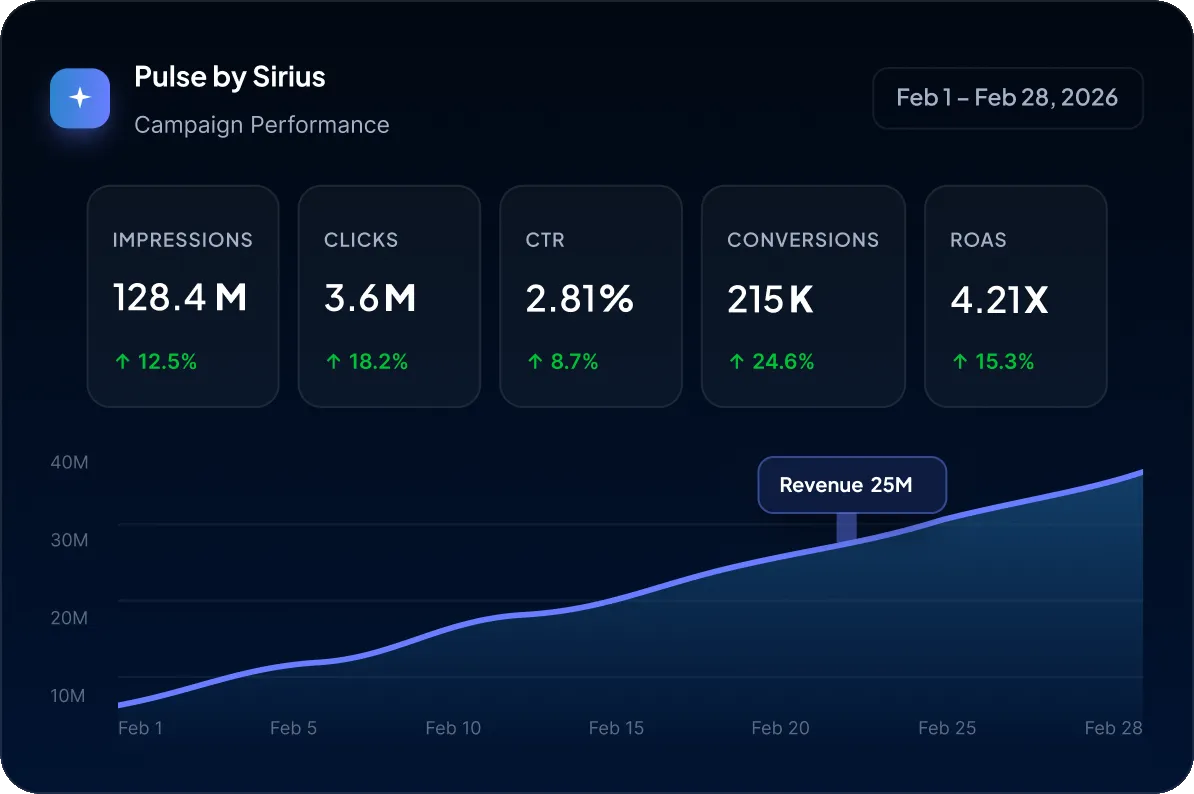This screenshot has height=794, width=1194.
Task: Select the 215 K conversions value
Action: (771, 298)
